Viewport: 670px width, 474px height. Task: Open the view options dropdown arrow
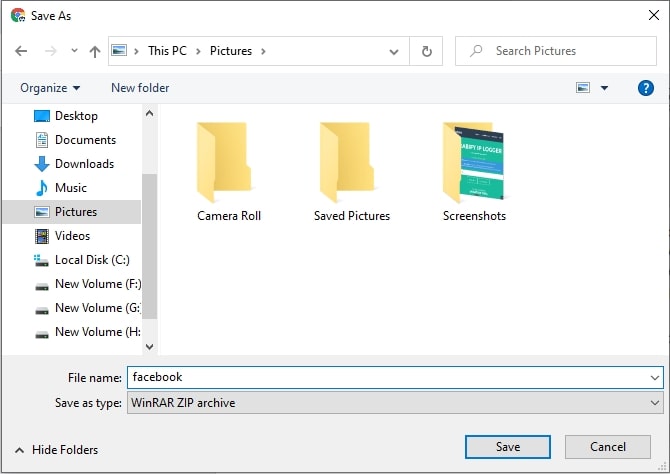[604, 88]
